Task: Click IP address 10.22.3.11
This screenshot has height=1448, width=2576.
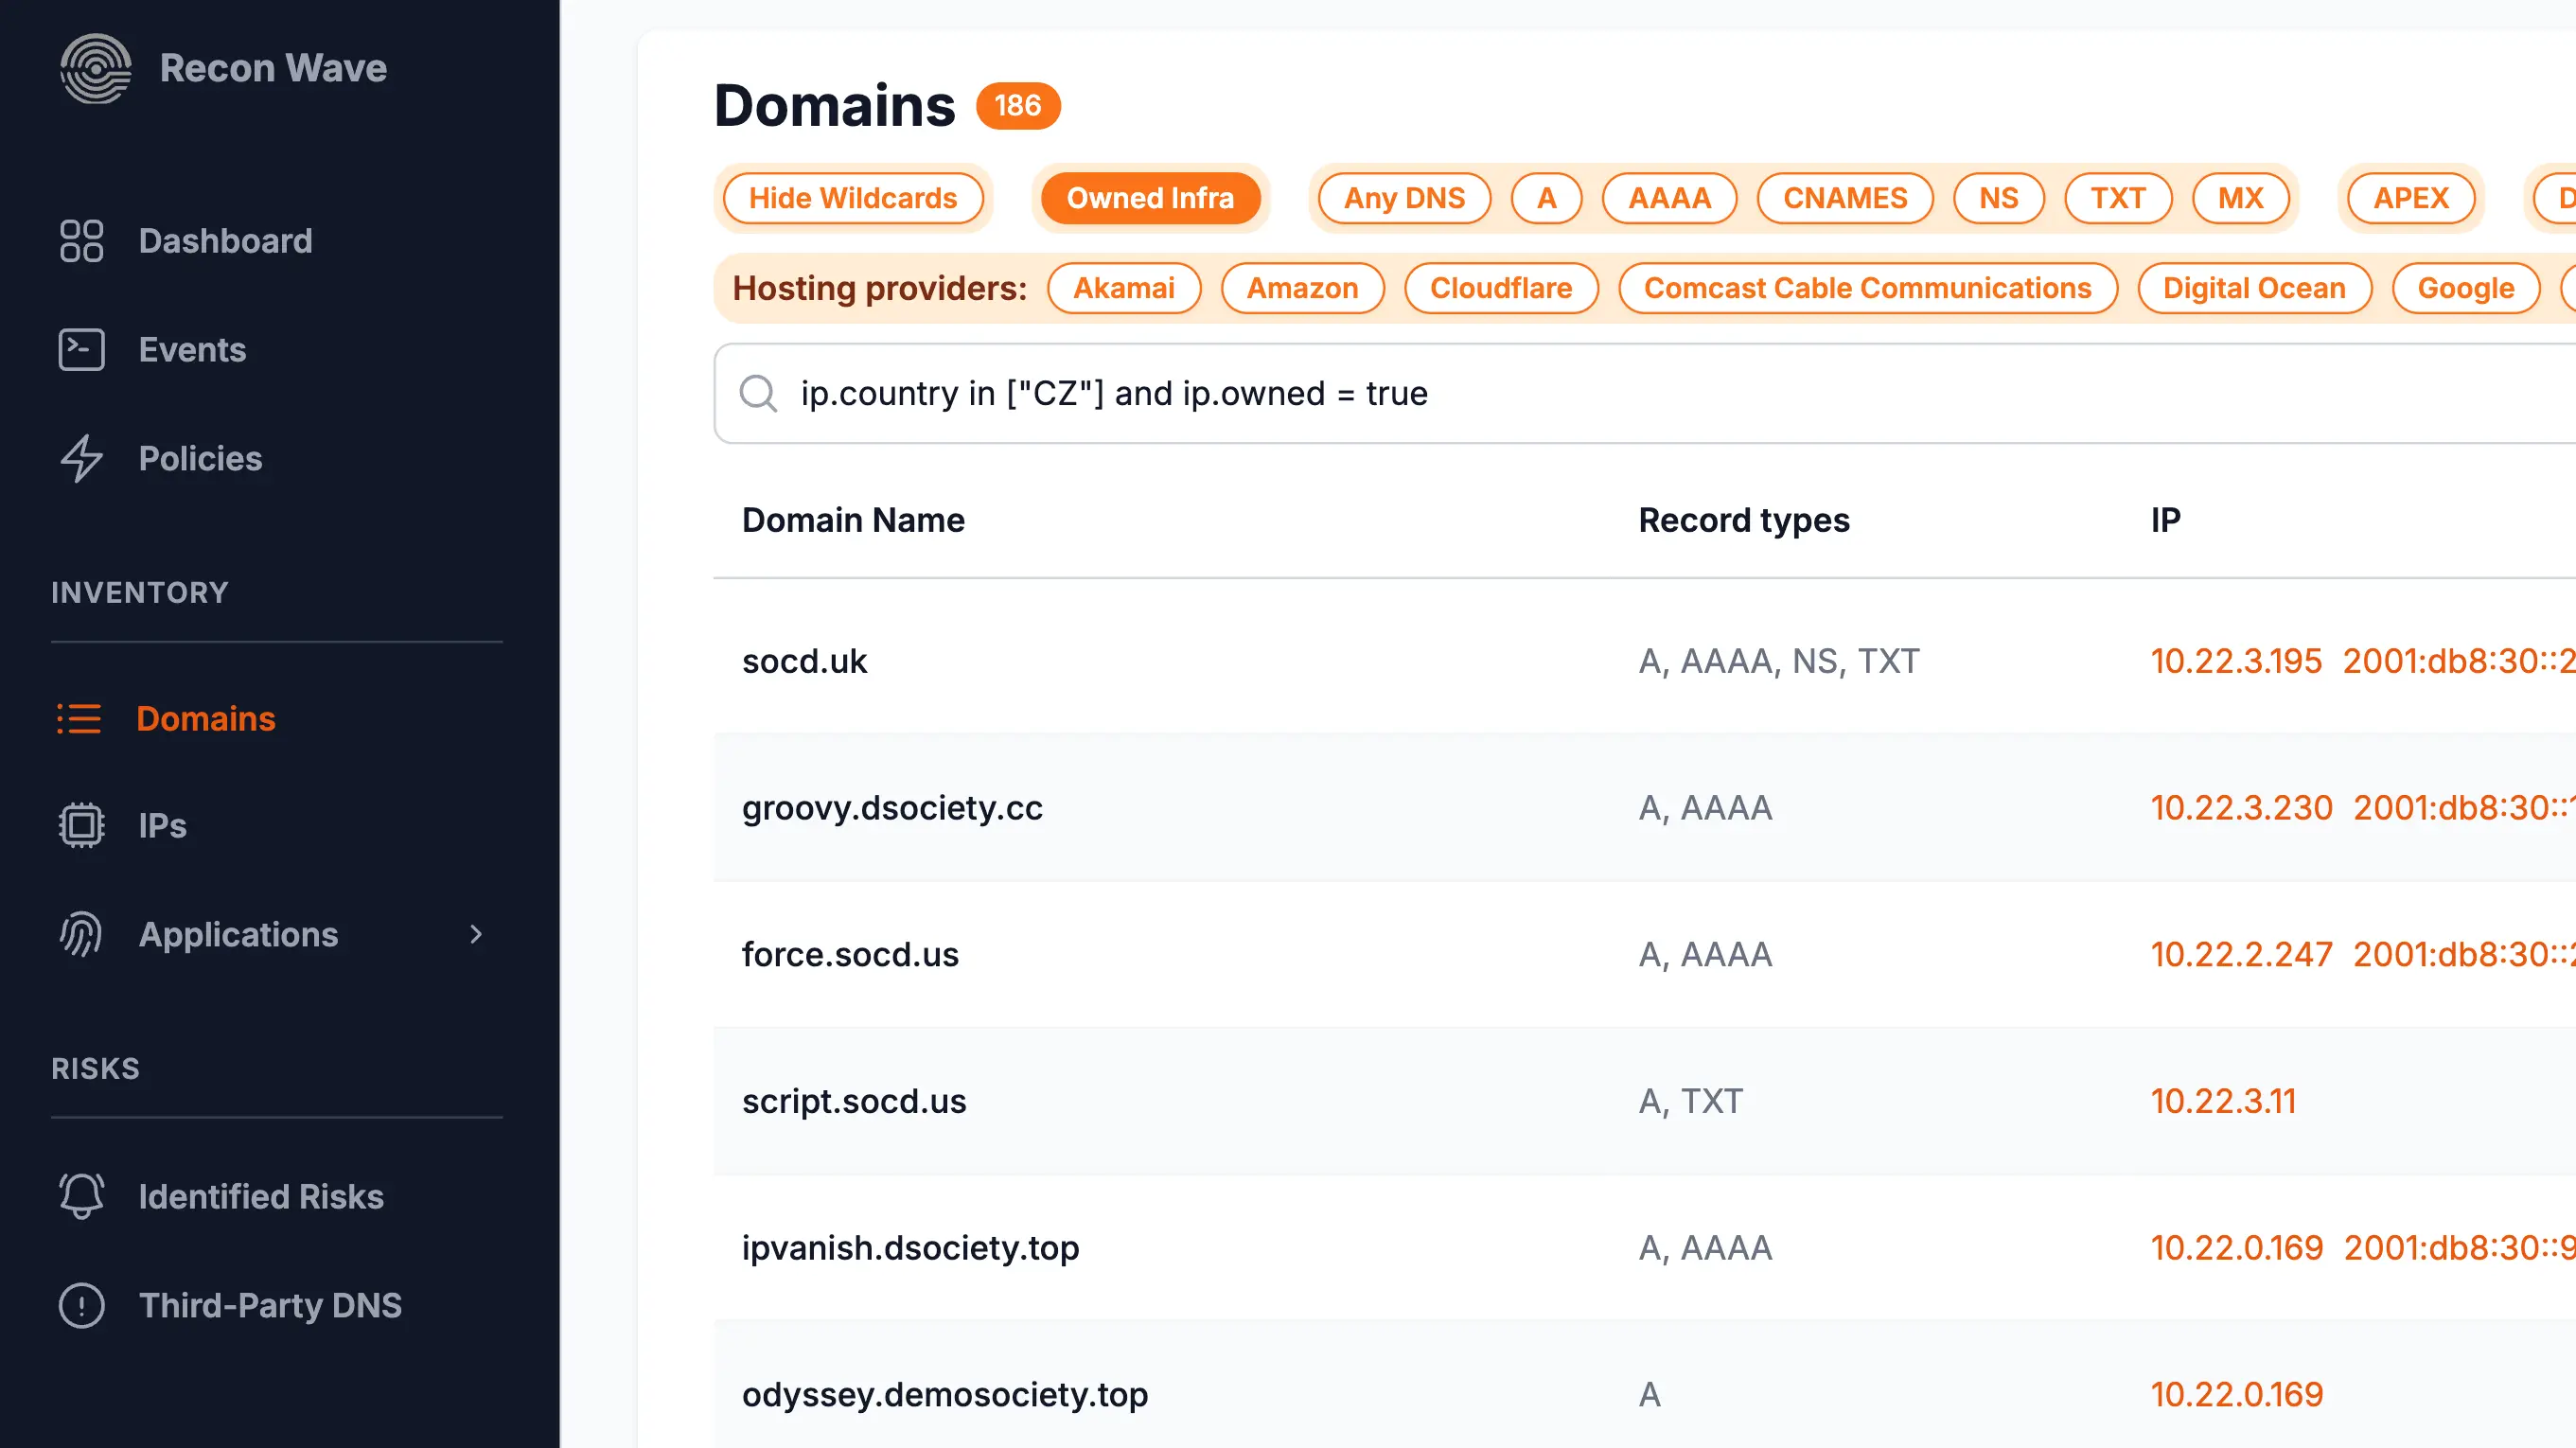Action: pos(2223,1101)
